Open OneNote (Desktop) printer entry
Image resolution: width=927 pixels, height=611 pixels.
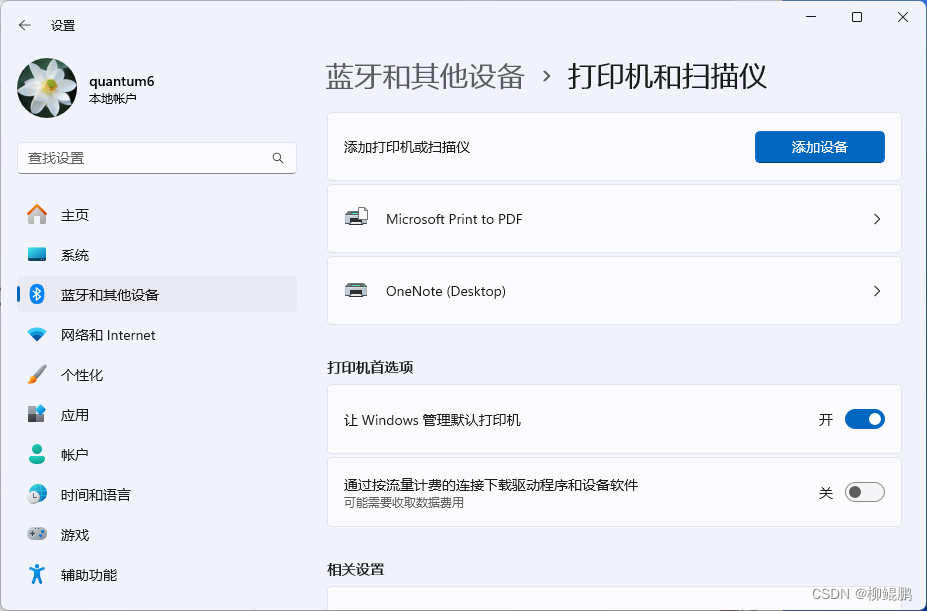[614, 290]
